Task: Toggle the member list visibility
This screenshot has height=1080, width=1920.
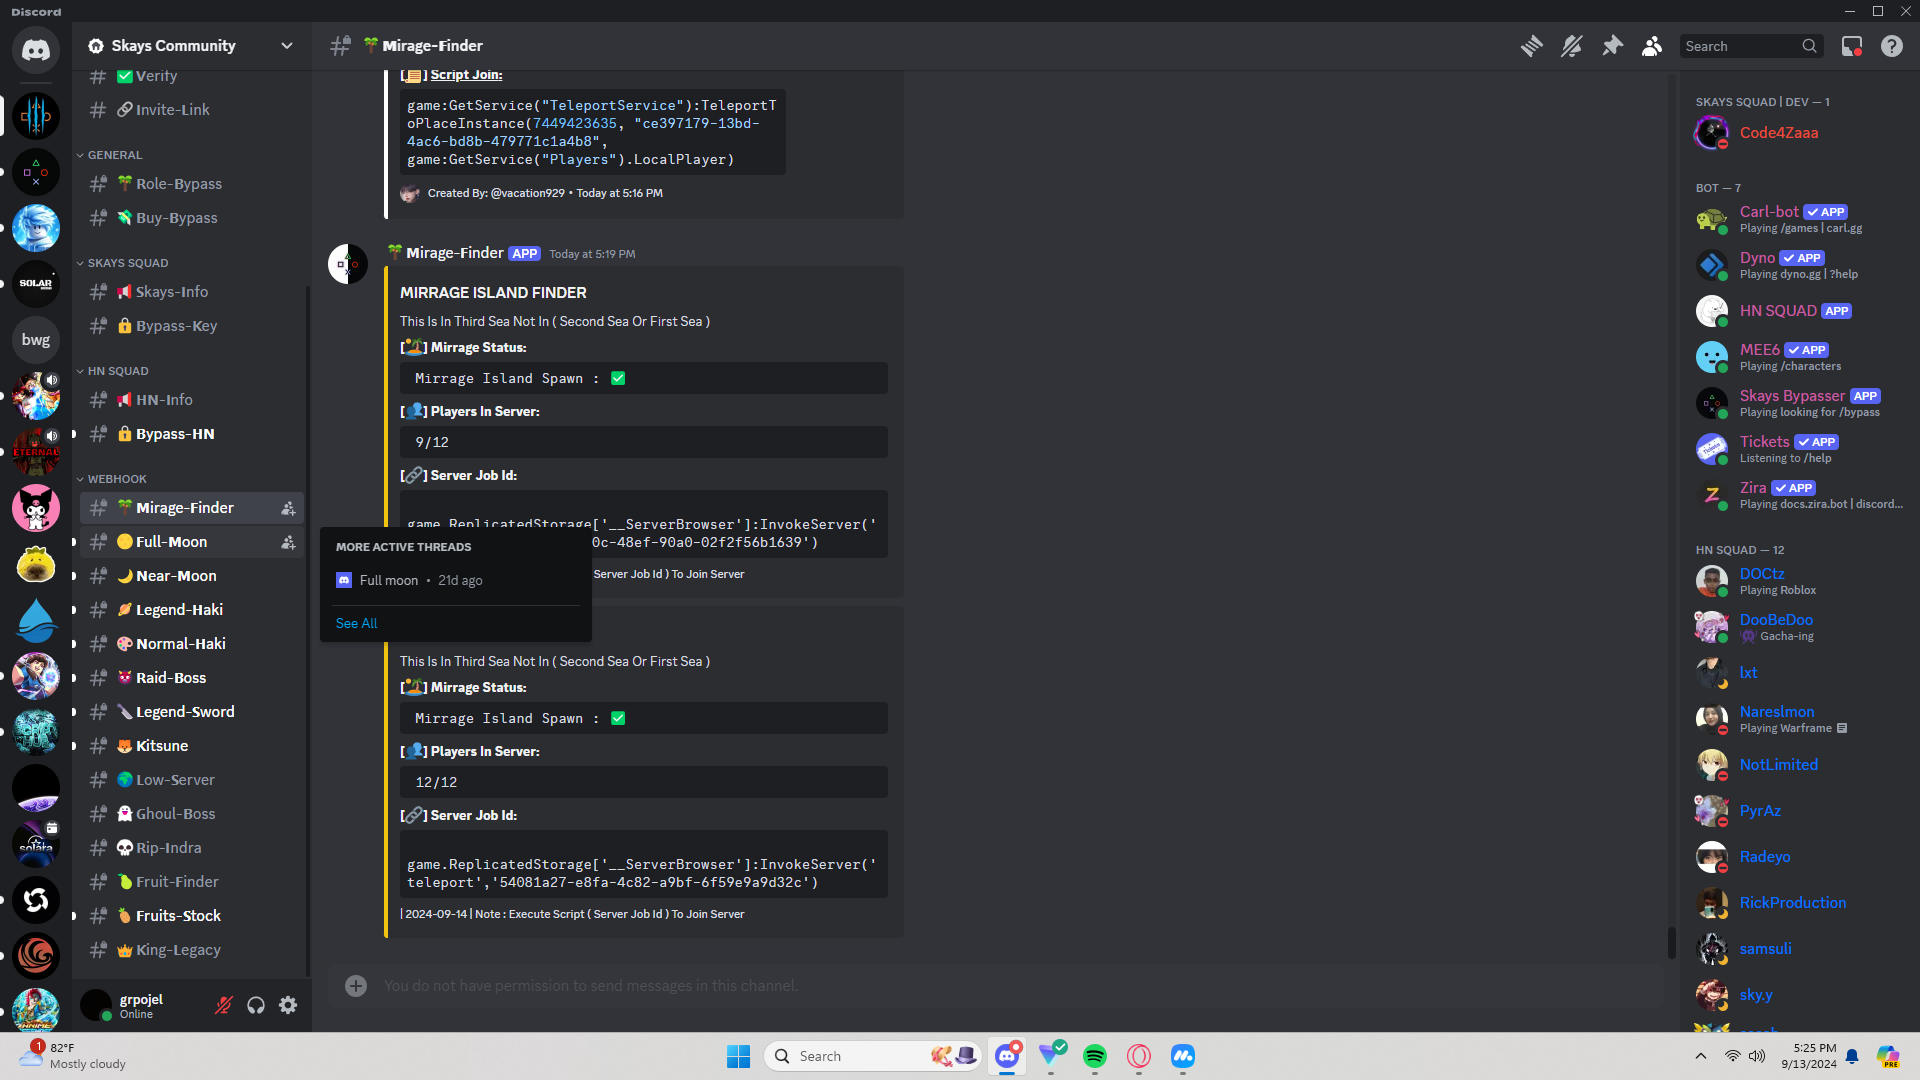Action: click(1652, 46)
